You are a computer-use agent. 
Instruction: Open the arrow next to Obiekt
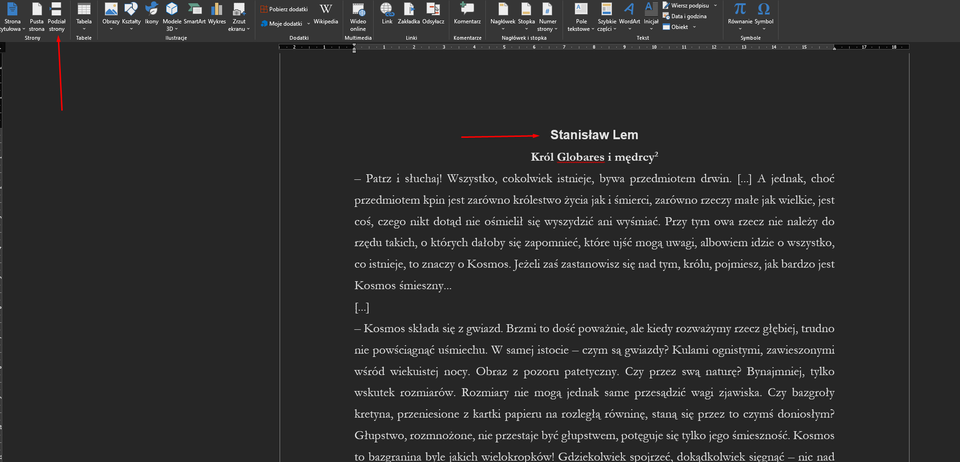[694, 27]
